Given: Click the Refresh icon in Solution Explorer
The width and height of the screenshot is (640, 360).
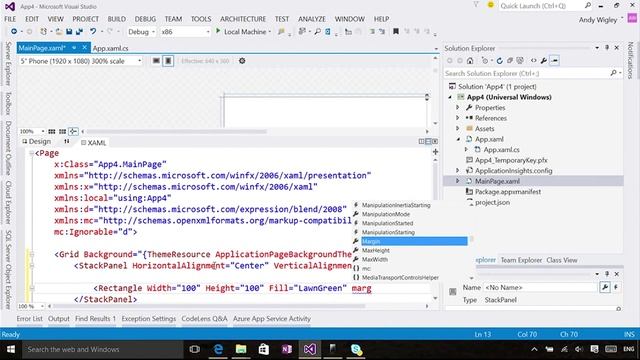Looking at the screenshot, I should (500, 61).
